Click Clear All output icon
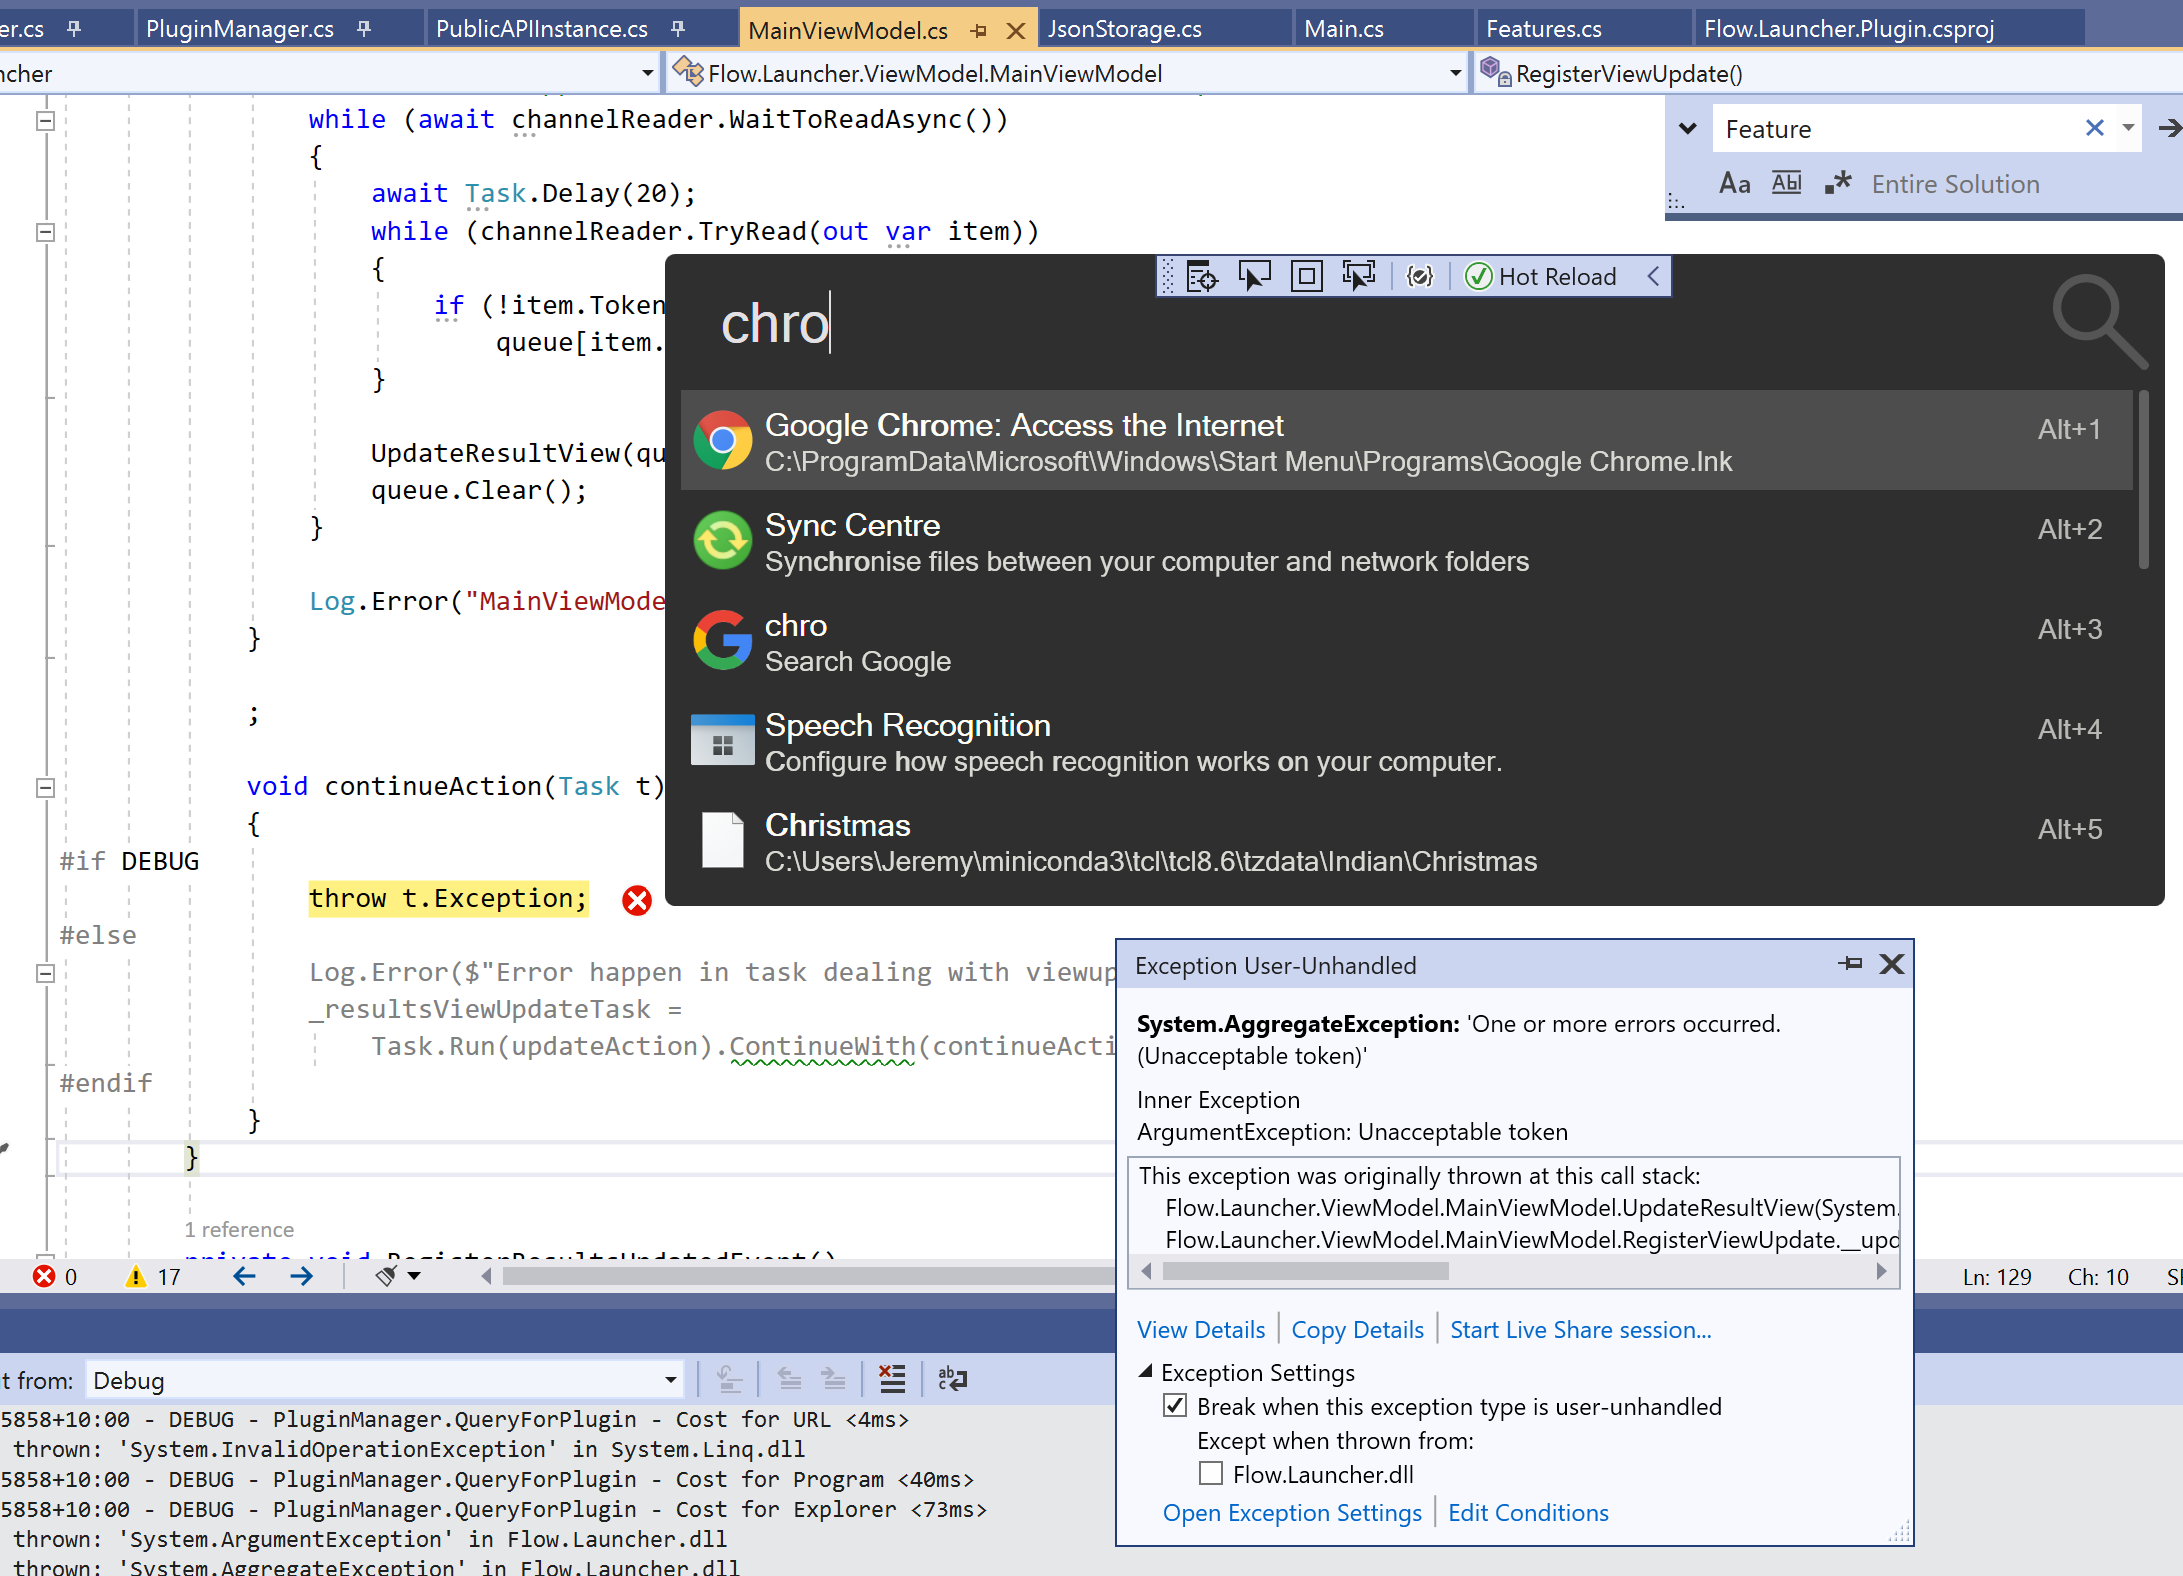 891,1380
